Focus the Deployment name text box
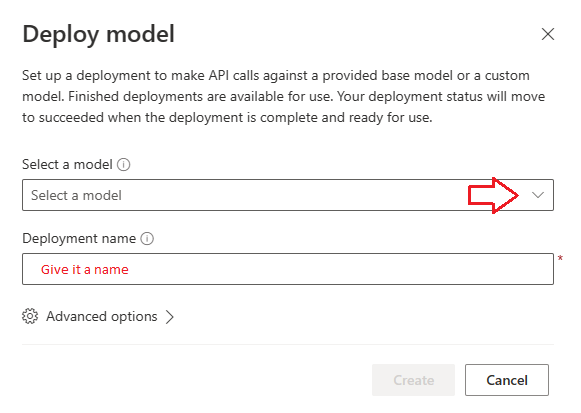 pos(288,269)
